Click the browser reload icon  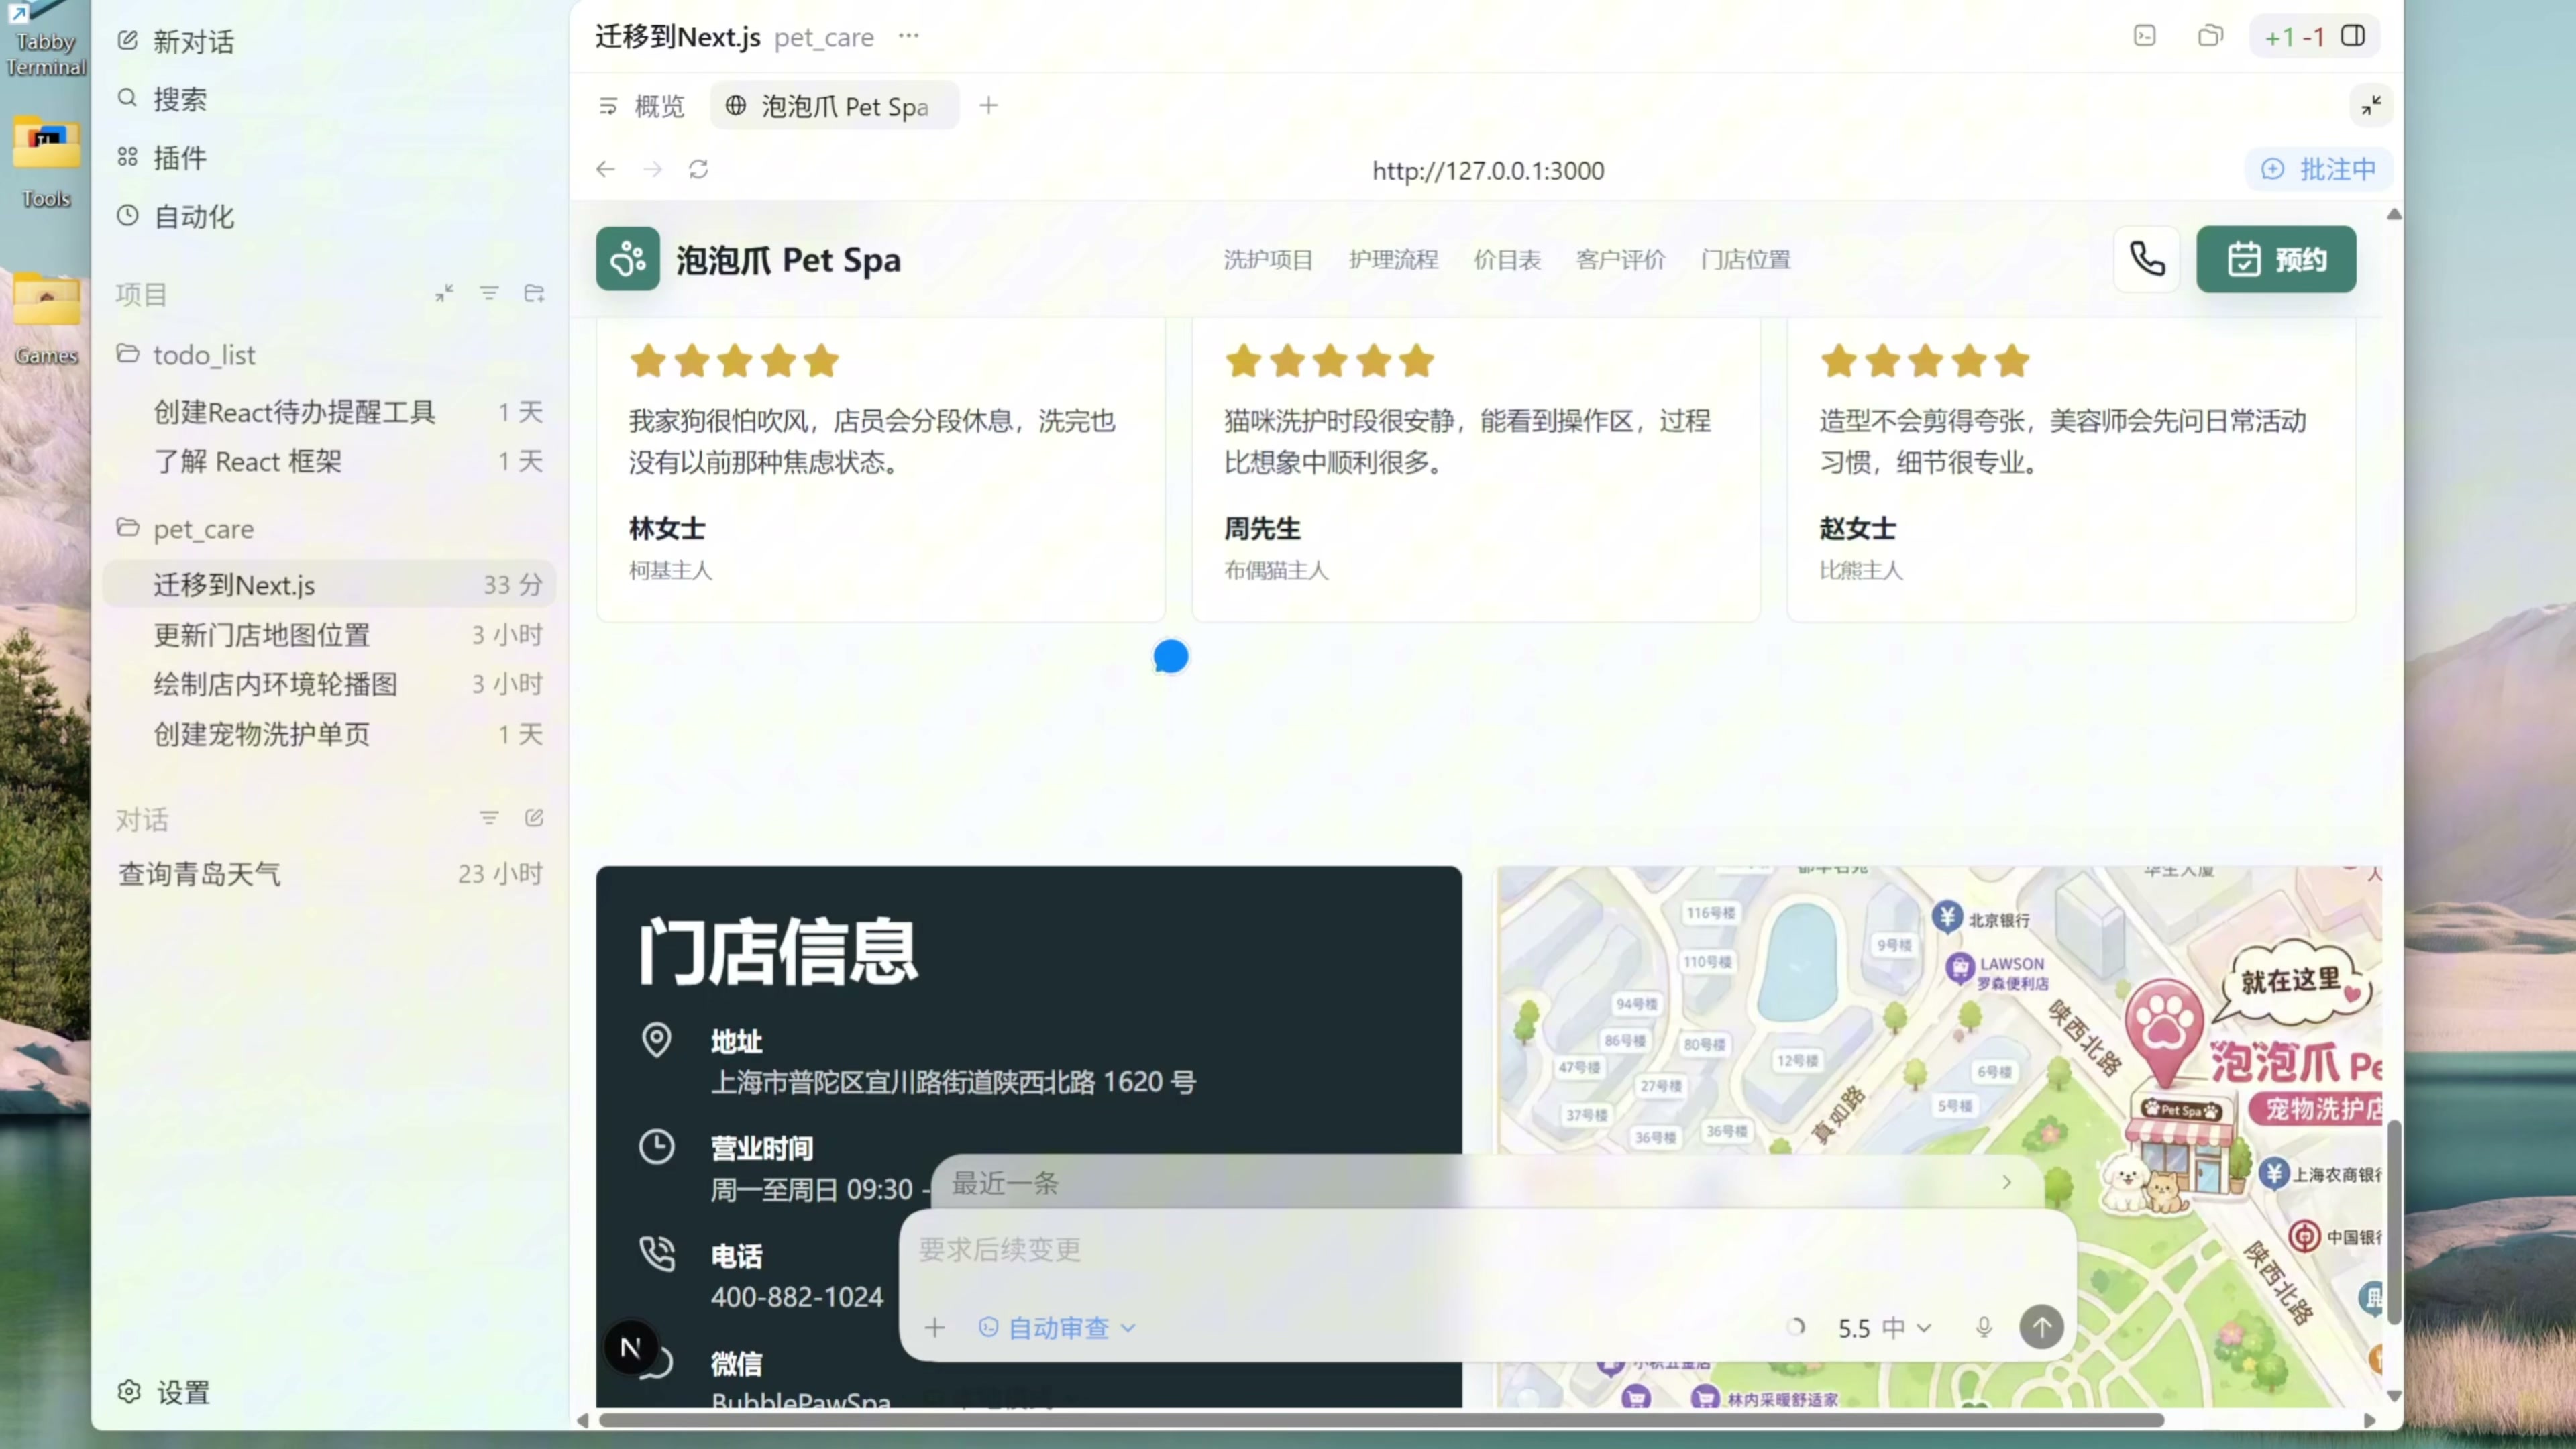[x=698, y=169]
